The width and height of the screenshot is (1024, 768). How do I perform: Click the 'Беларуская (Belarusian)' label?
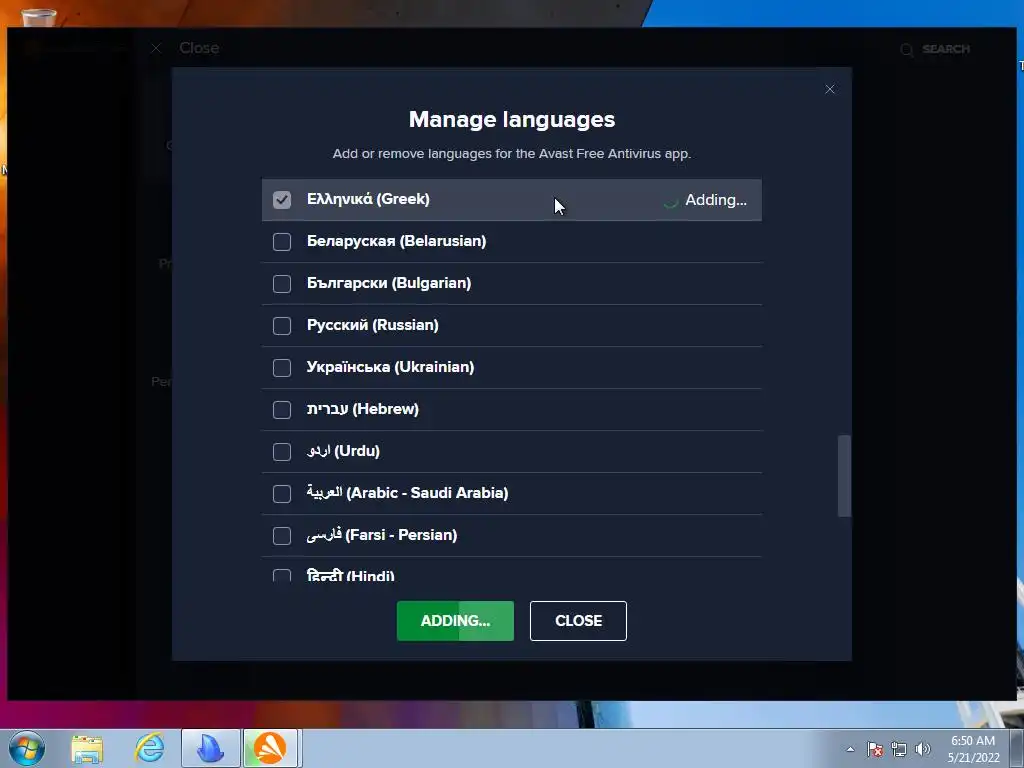click(396, 241)
